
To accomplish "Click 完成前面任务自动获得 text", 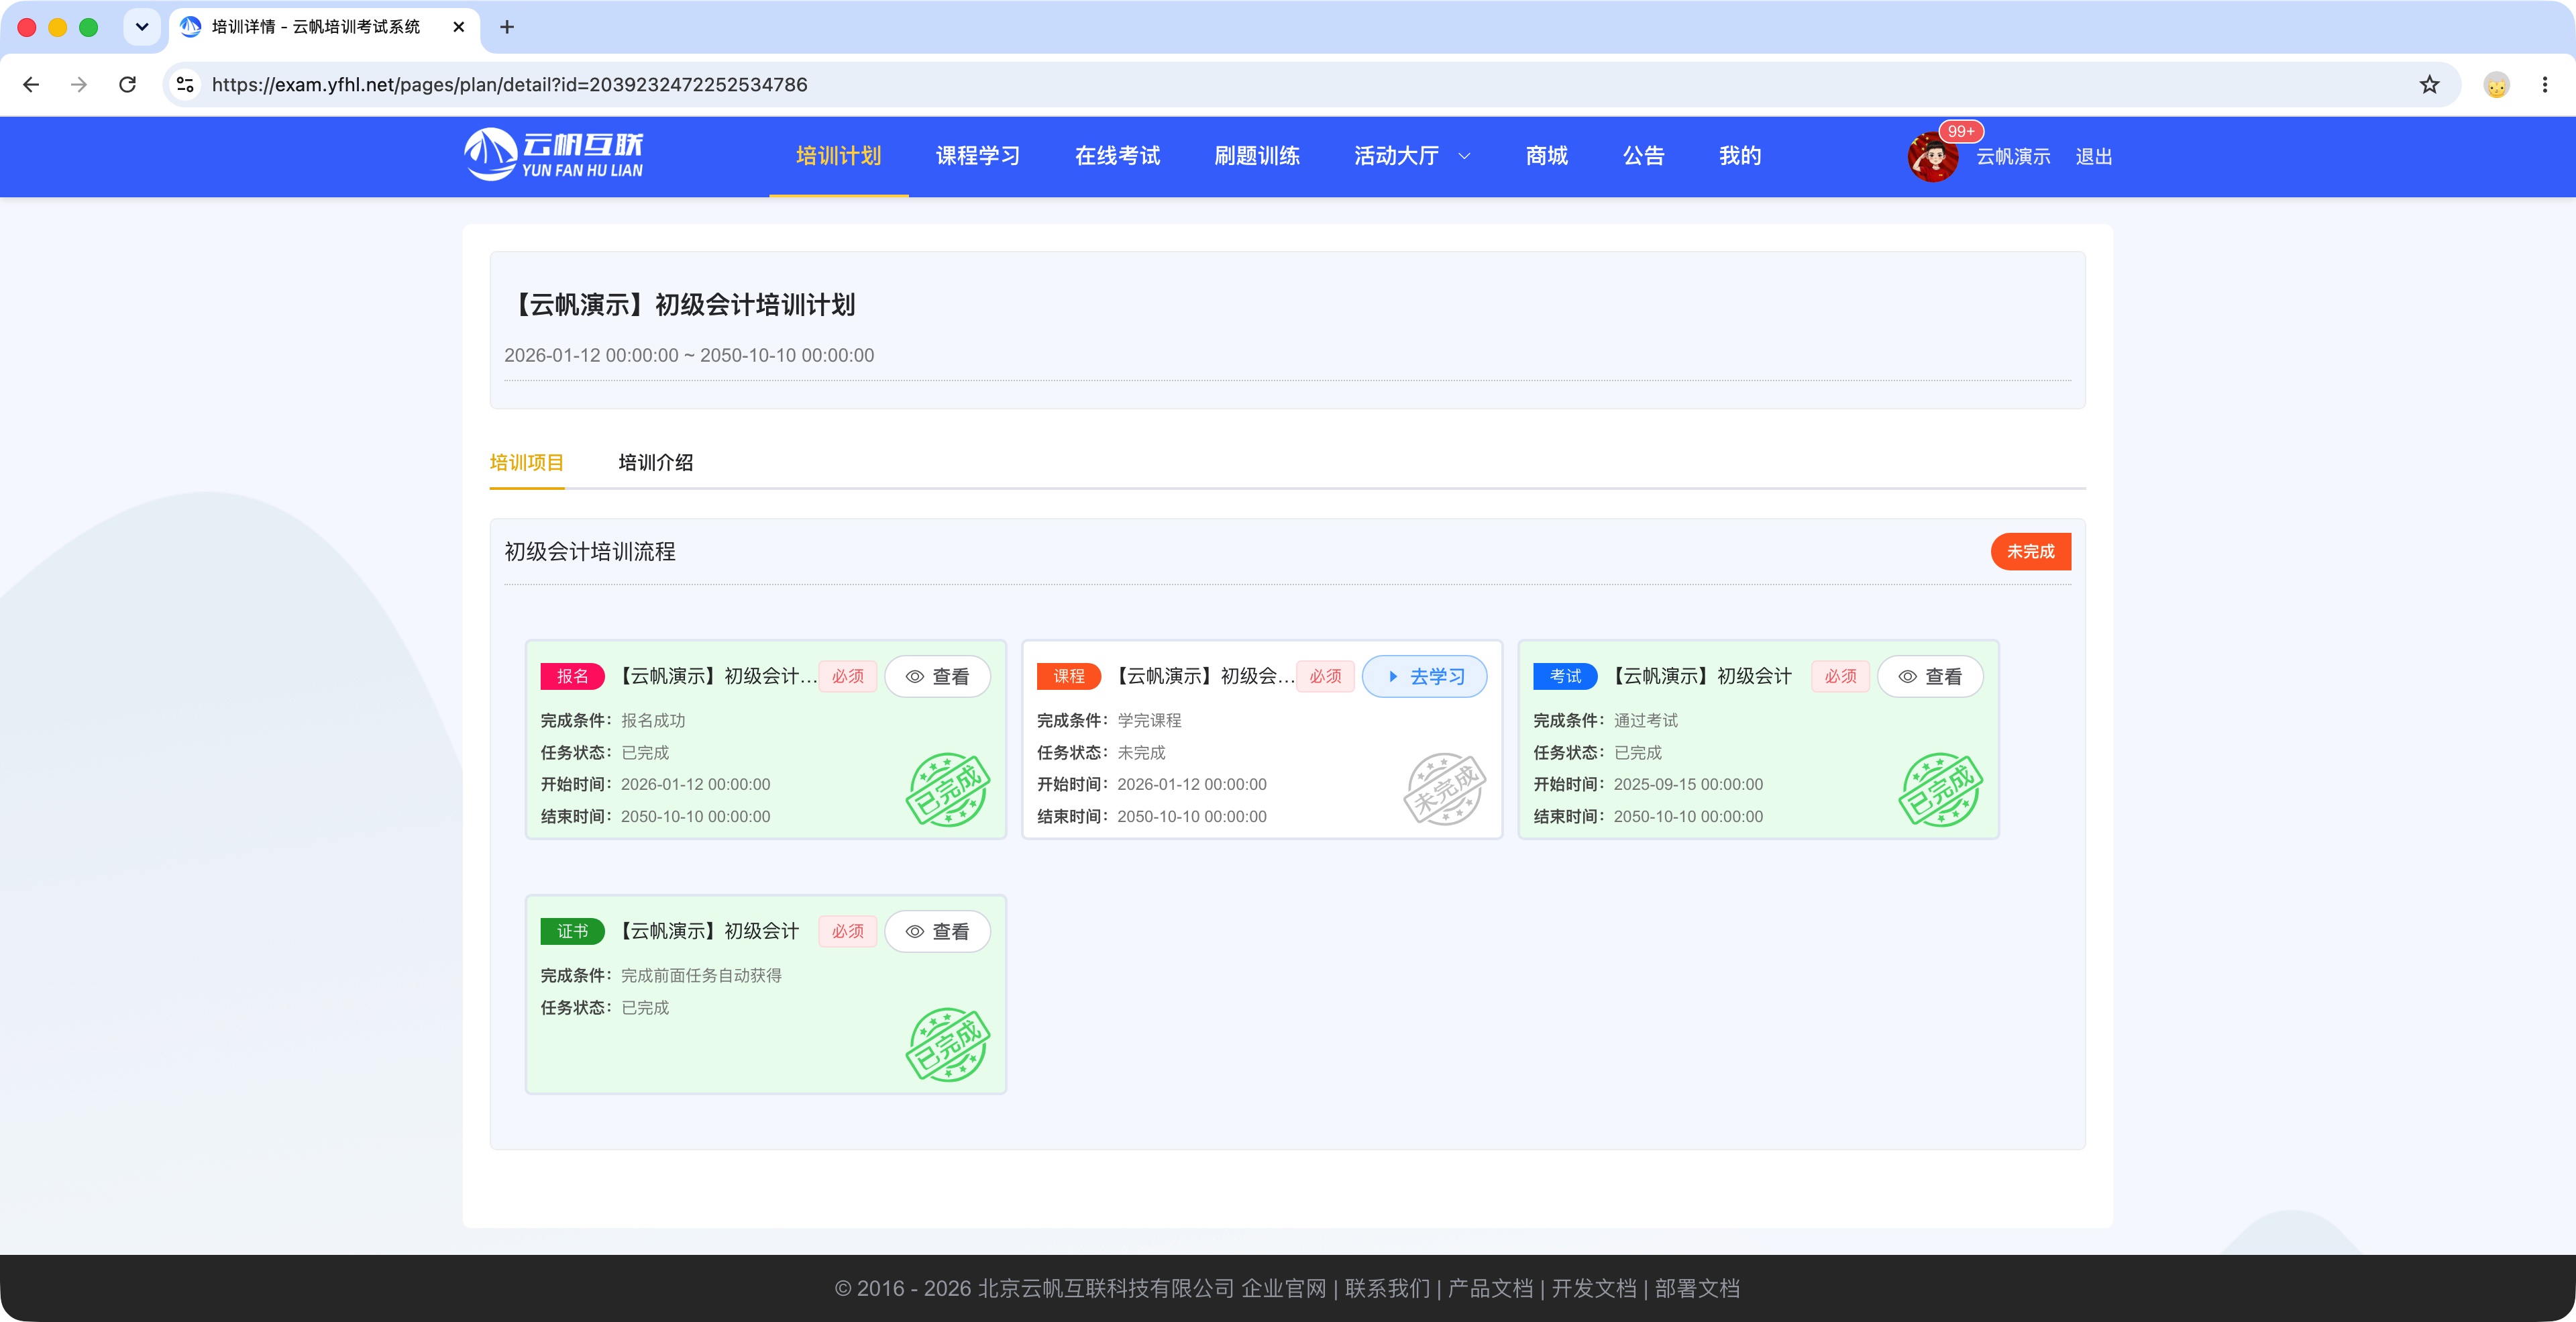I will [701, 976].
